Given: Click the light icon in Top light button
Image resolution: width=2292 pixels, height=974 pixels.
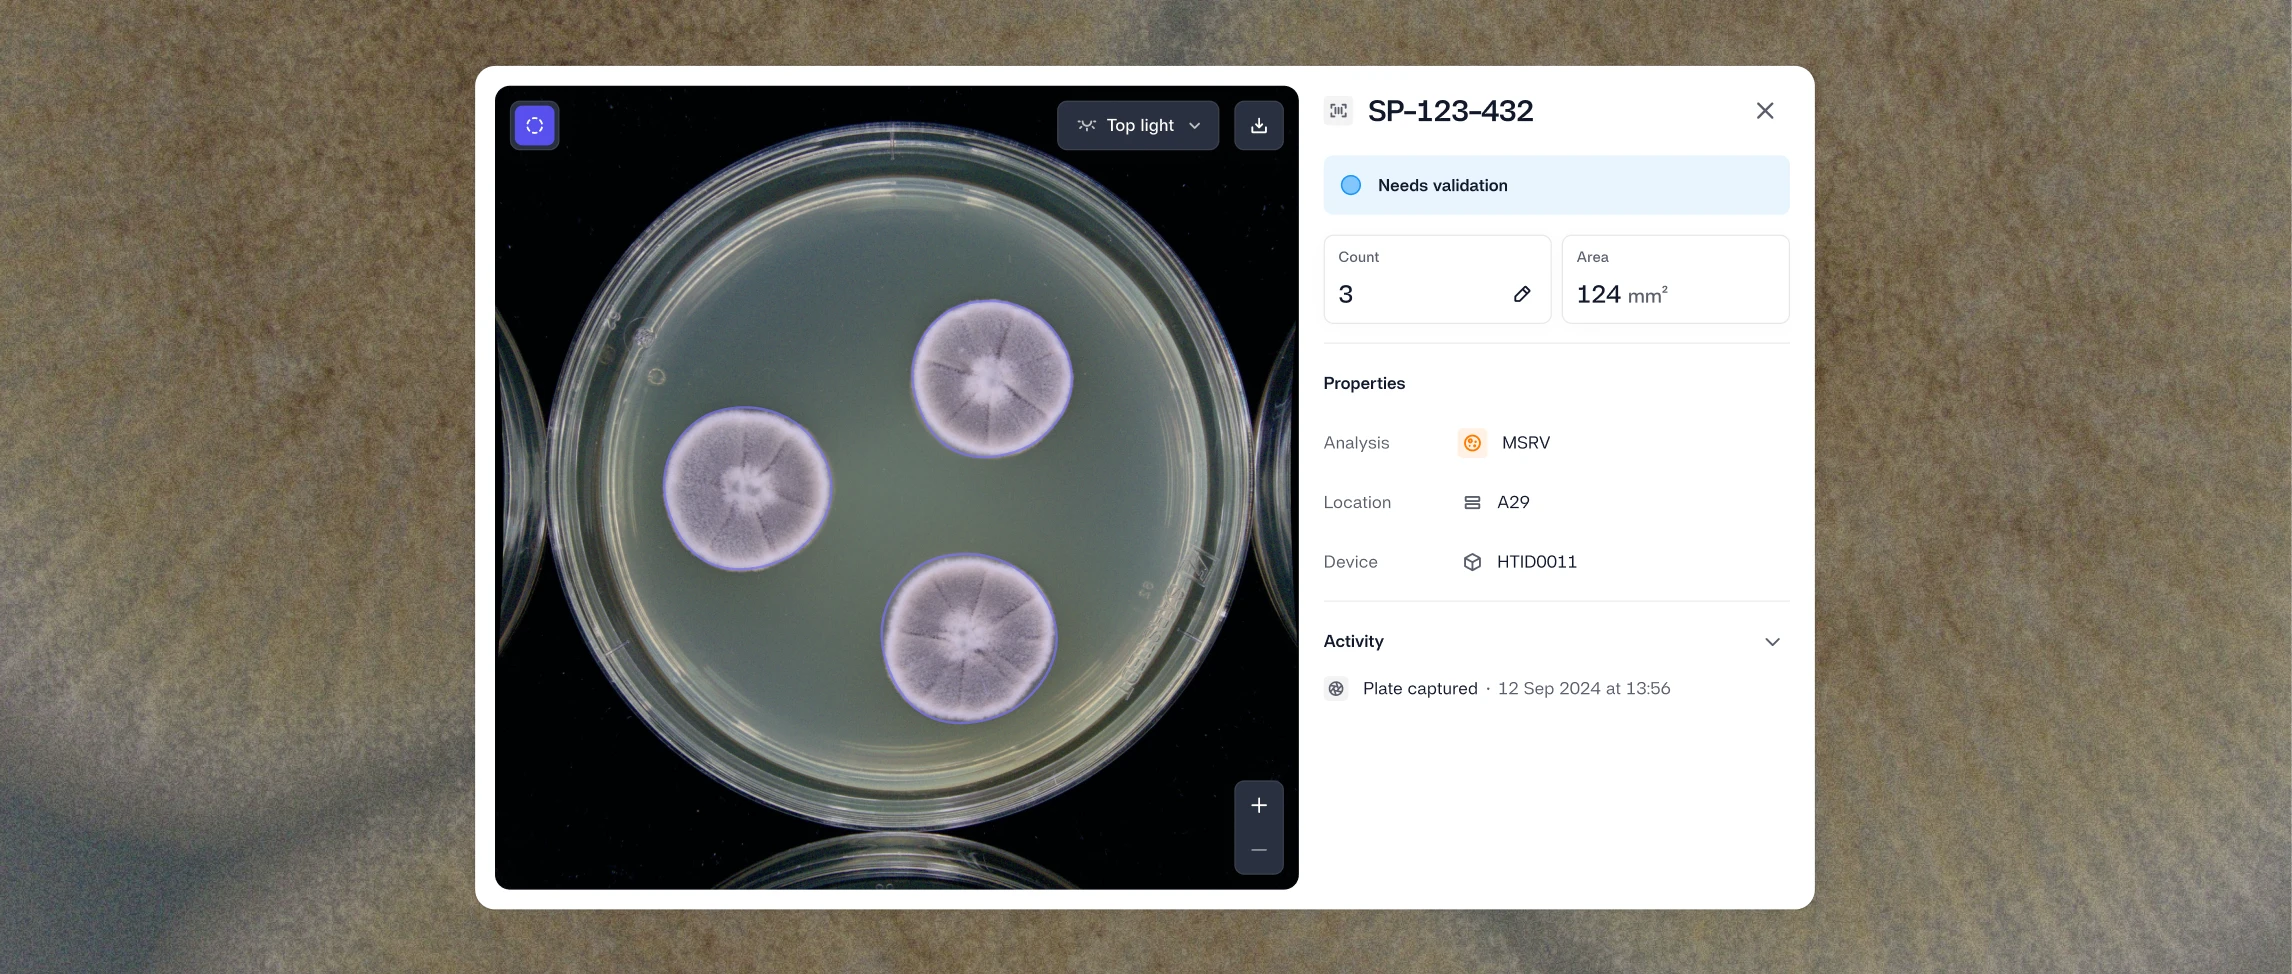Looking at the screenshot, I should coord(1086,126).
